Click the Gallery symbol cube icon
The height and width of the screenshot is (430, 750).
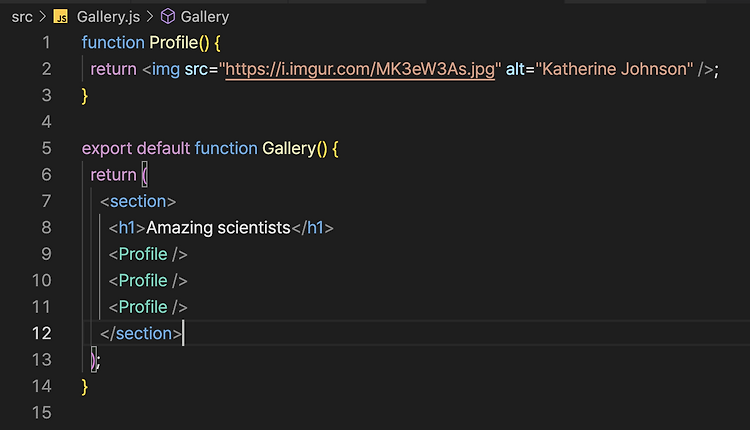click(167, 16)
